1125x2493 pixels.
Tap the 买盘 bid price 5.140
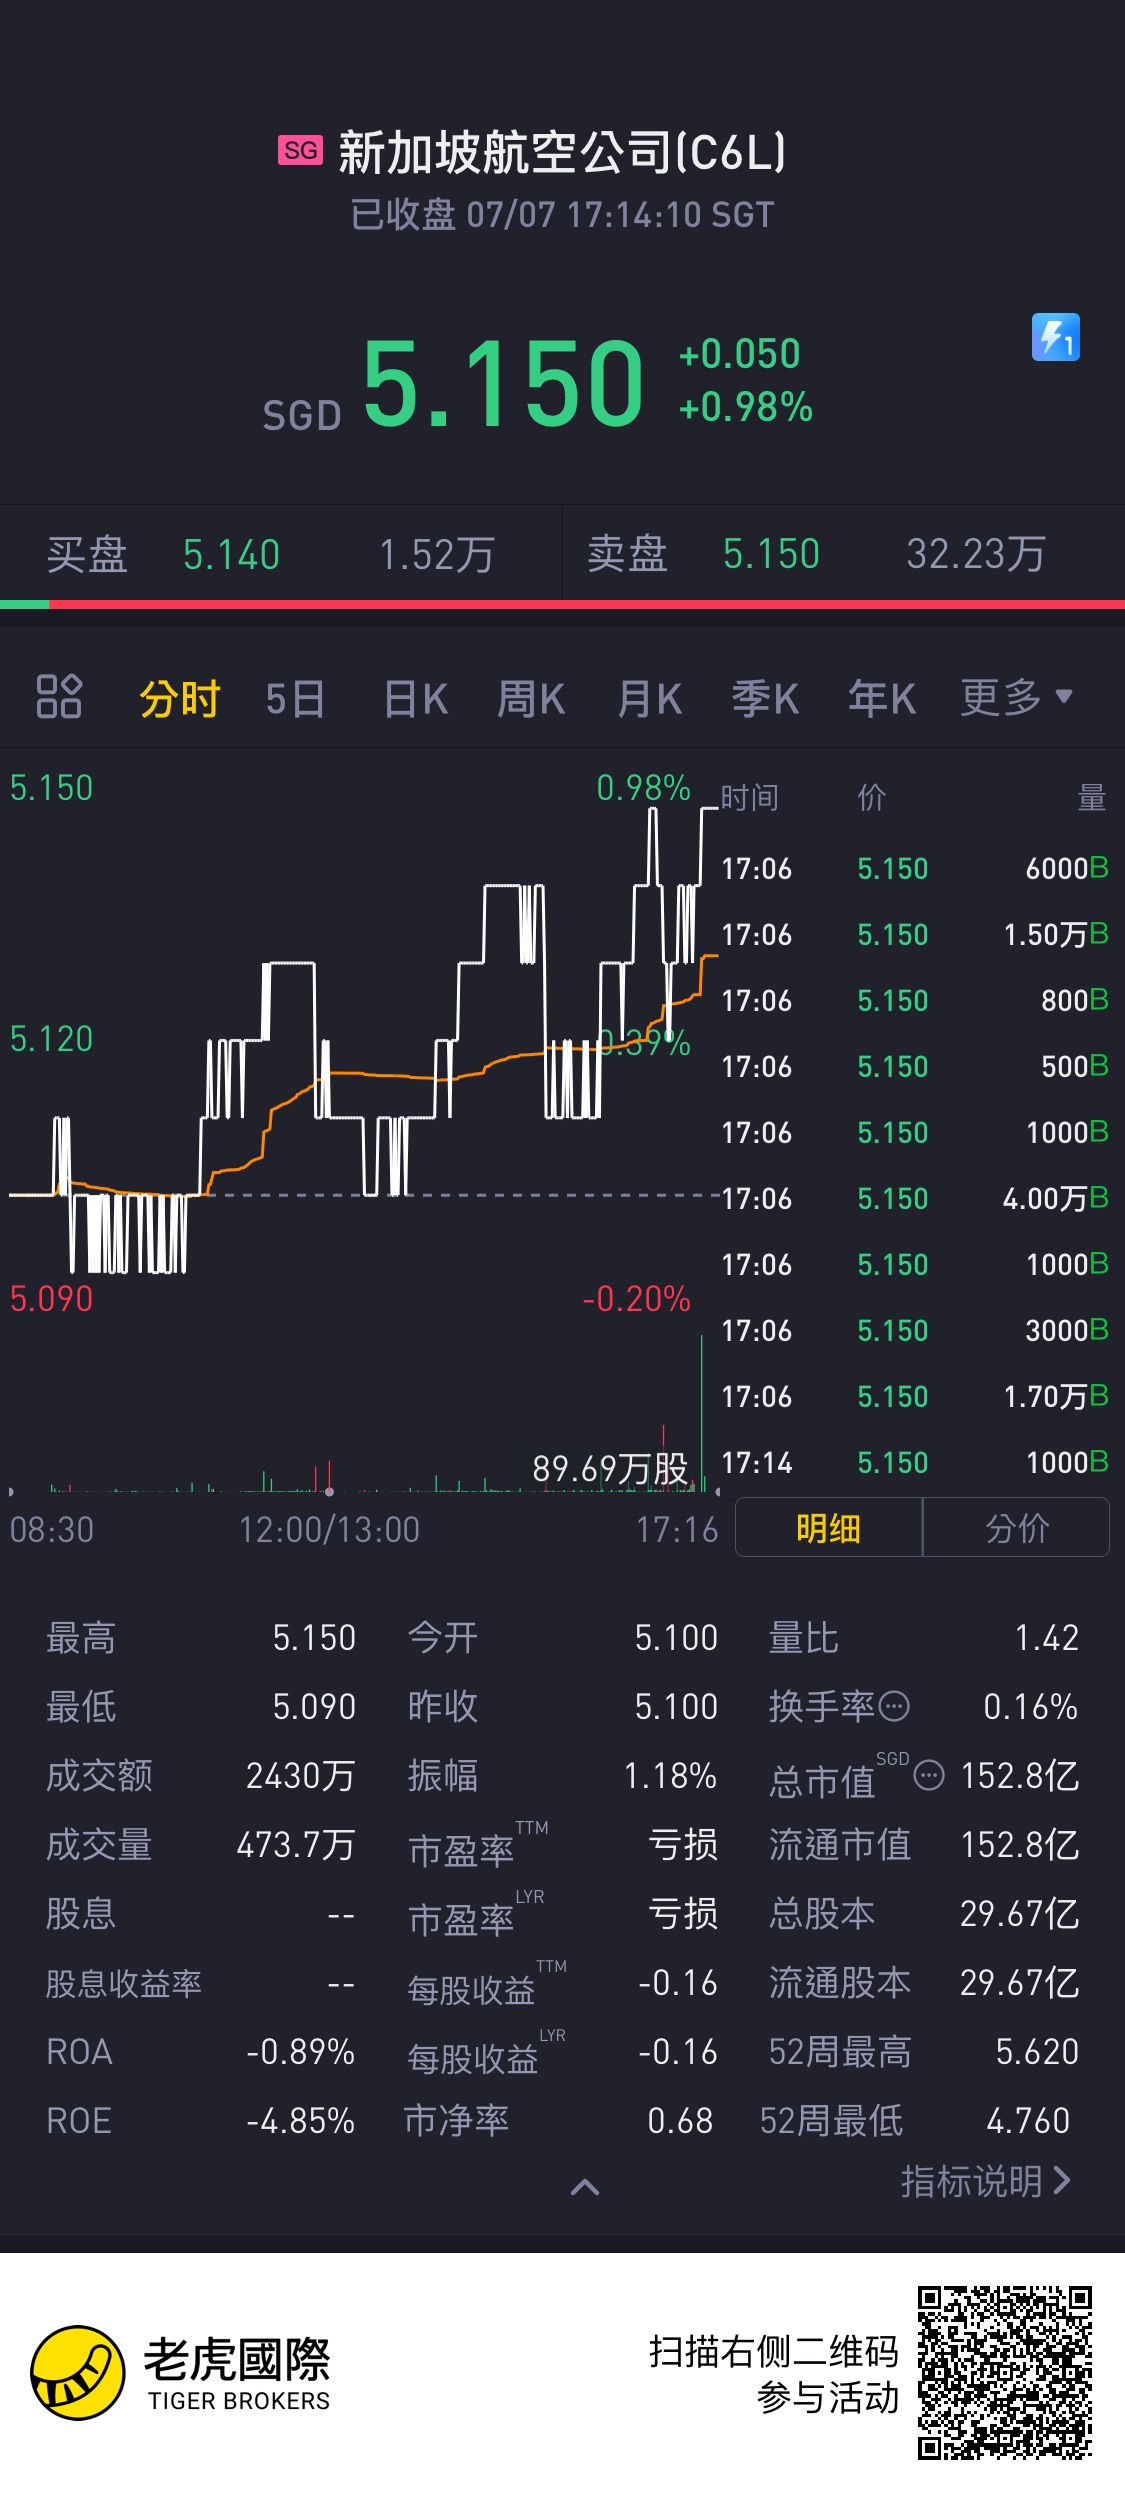[231, 555]
